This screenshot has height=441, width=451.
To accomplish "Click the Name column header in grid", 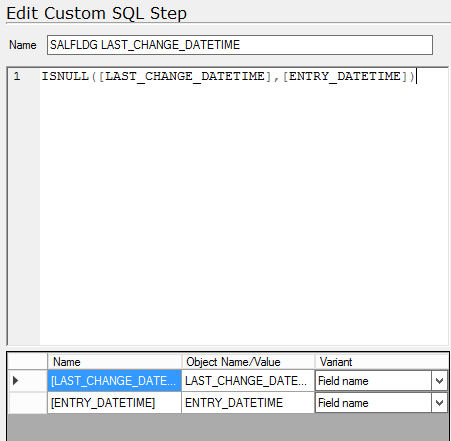I will point(115,362).
